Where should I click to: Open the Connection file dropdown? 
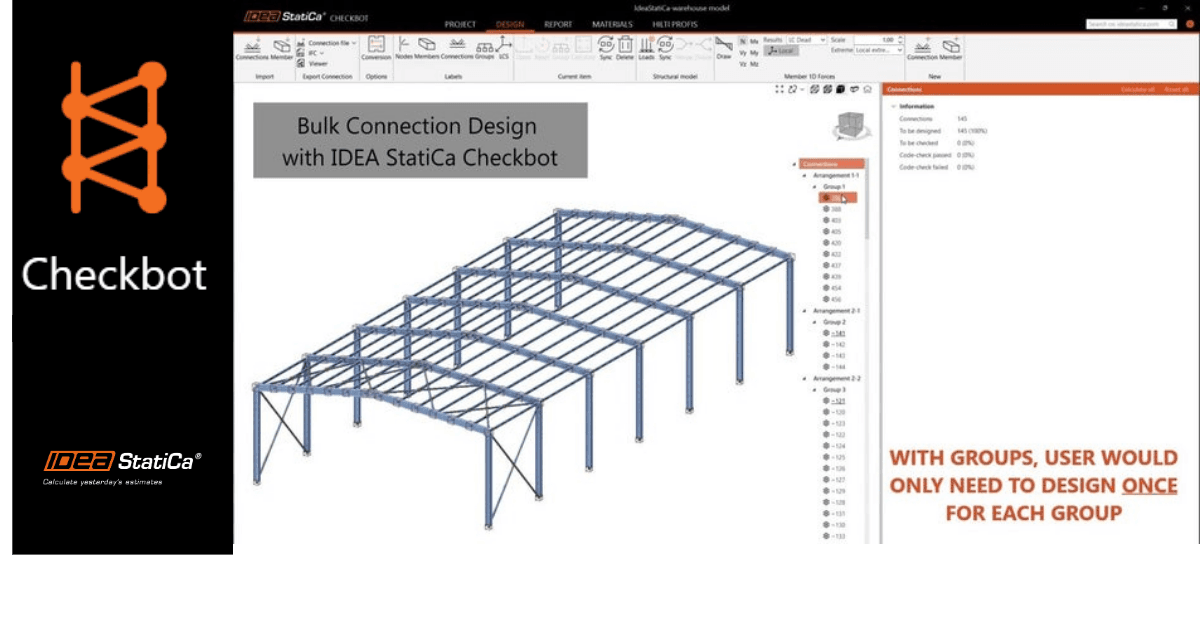[332, 43]
